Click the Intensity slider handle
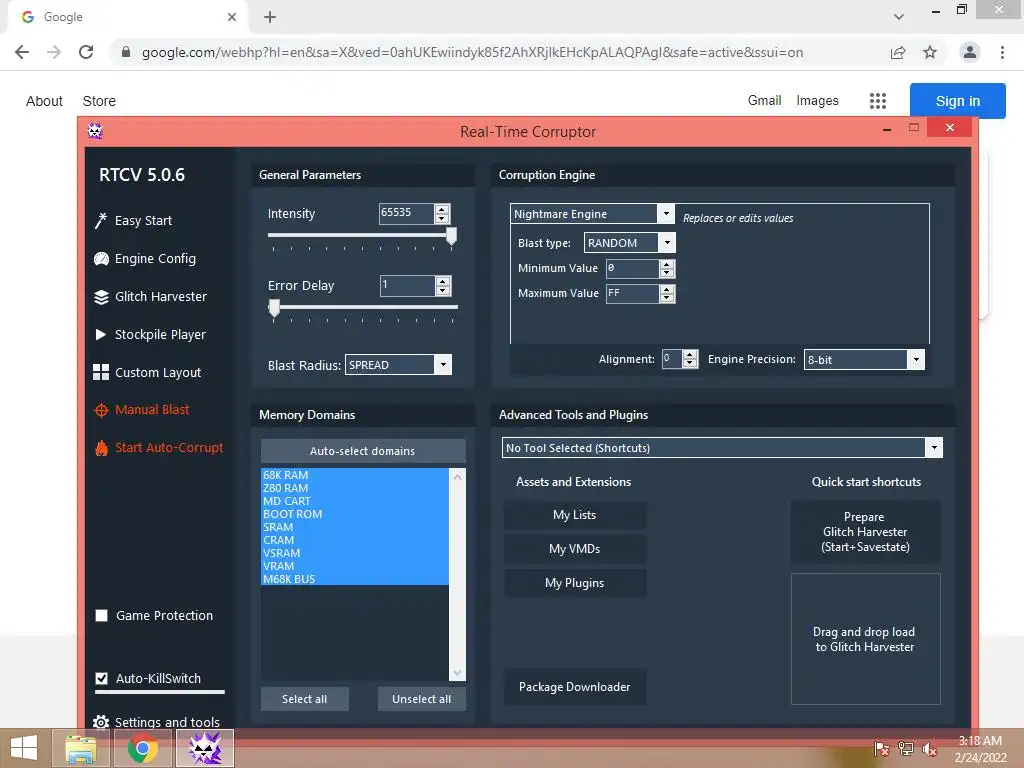1024x768 pixels. pos(451,236)
